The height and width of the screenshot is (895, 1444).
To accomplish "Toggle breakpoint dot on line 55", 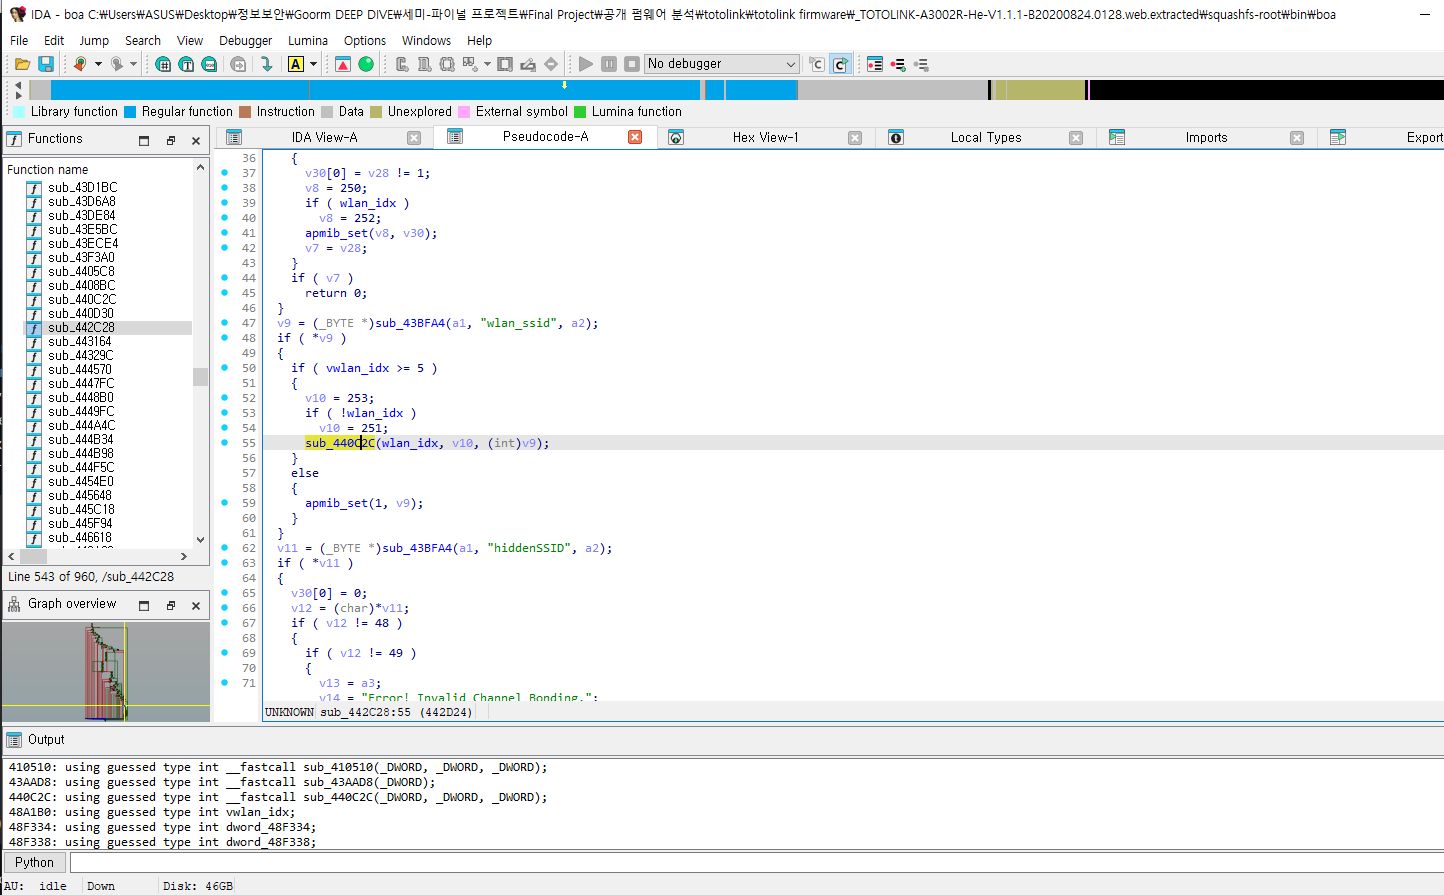I will tap(224, 443).
